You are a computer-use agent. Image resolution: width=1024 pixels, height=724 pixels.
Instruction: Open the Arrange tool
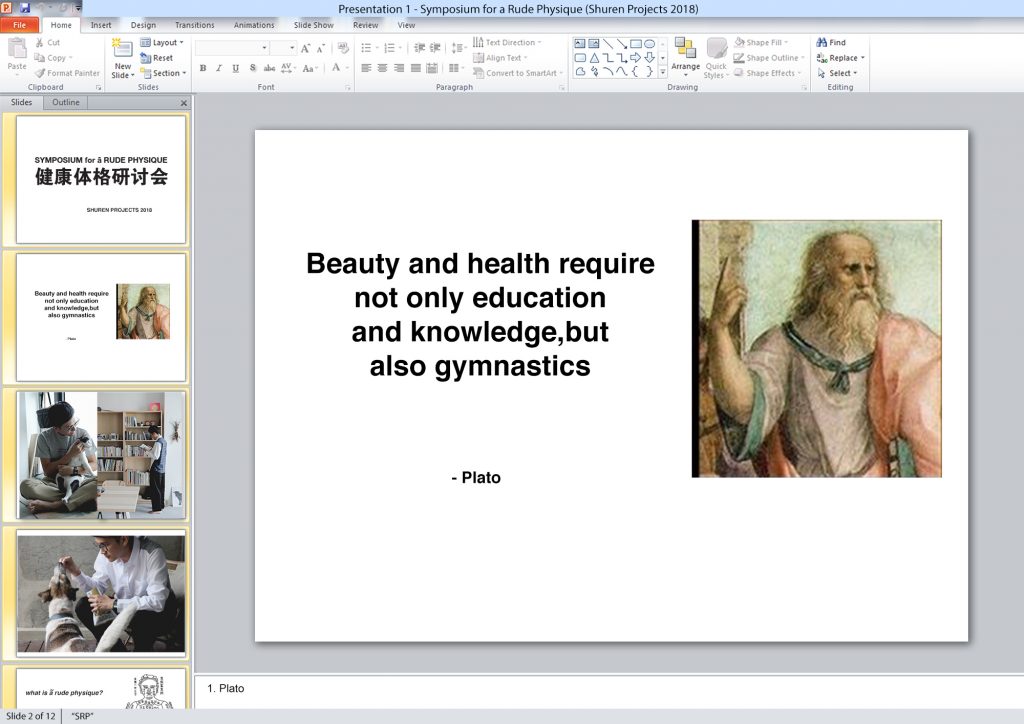(685, 55)
